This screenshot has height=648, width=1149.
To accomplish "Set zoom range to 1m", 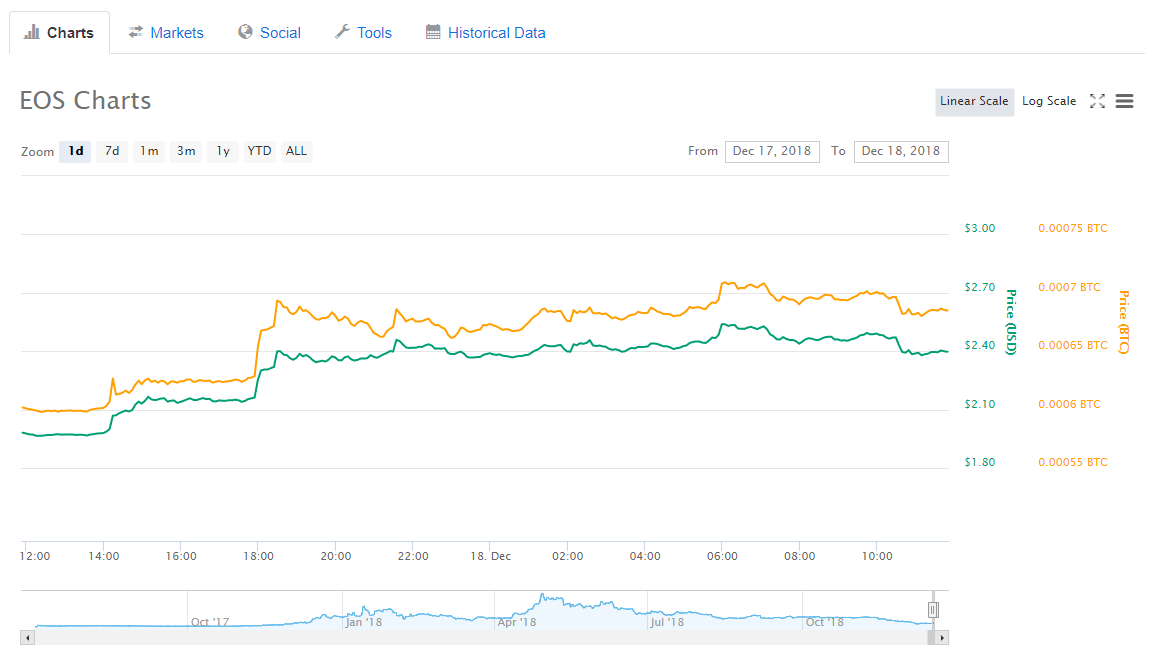I will click(x=149, y=151).
